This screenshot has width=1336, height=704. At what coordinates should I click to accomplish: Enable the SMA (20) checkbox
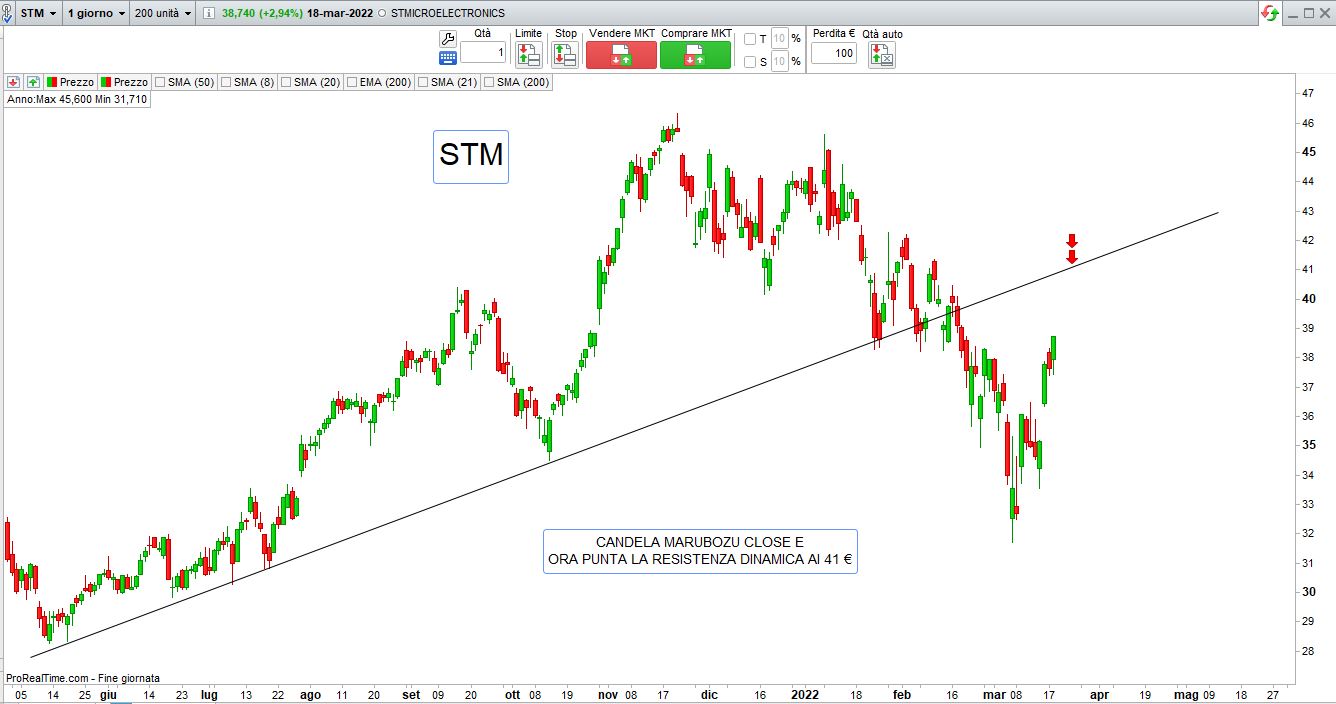[x=286, y=82]
